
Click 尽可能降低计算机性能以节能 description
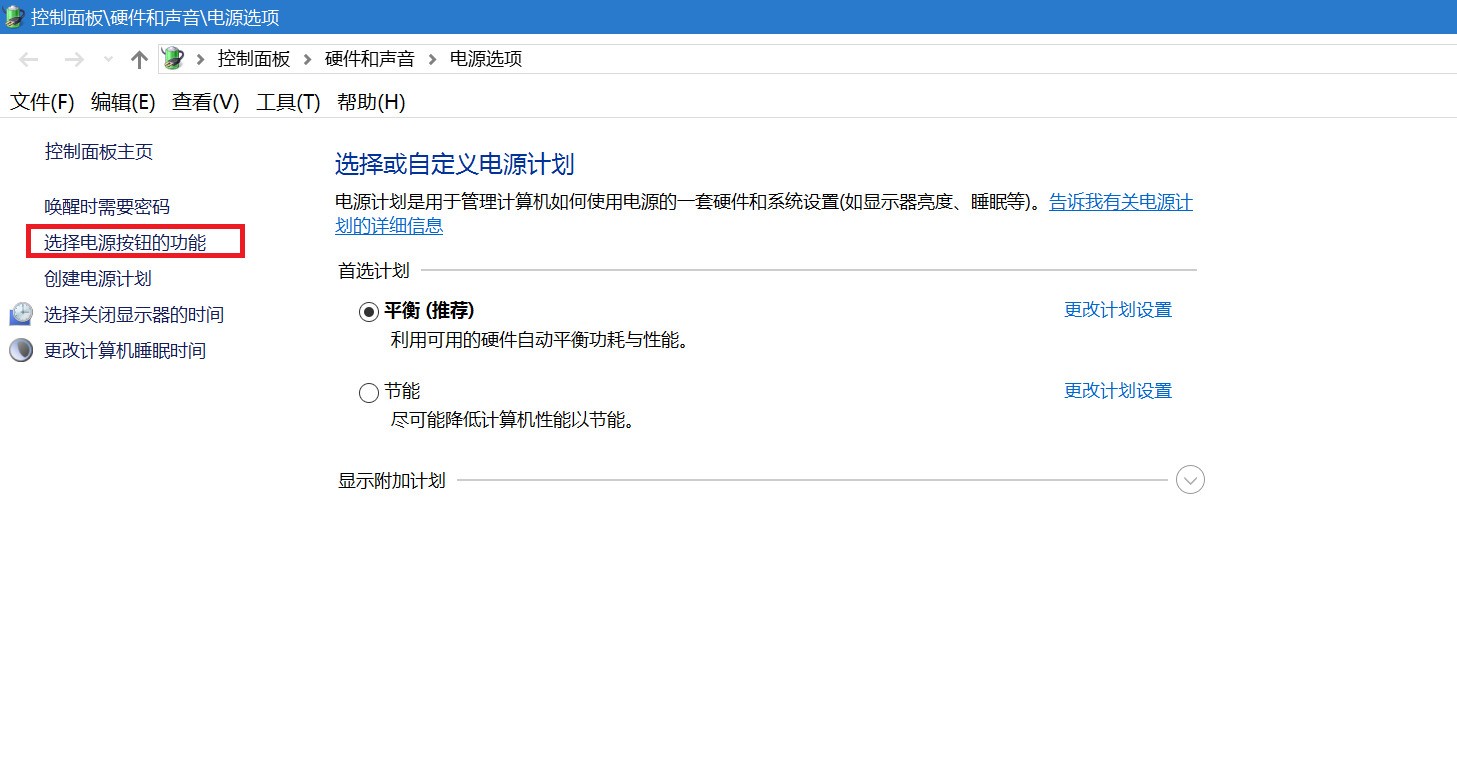click(513, 420)
